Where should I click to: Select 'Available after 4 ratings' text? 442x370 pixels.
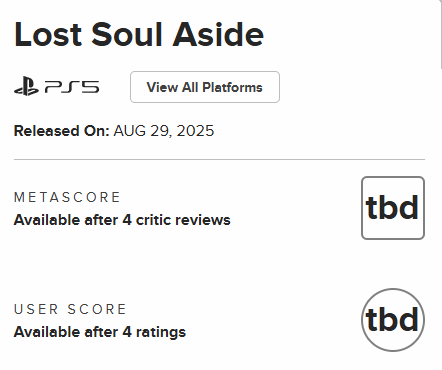(100, 332)
